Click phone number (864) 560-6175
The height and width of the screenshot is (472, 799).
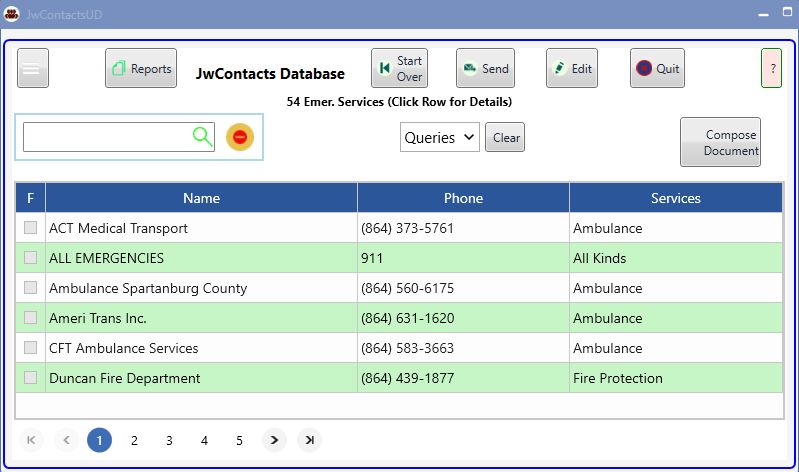(407, 288)
